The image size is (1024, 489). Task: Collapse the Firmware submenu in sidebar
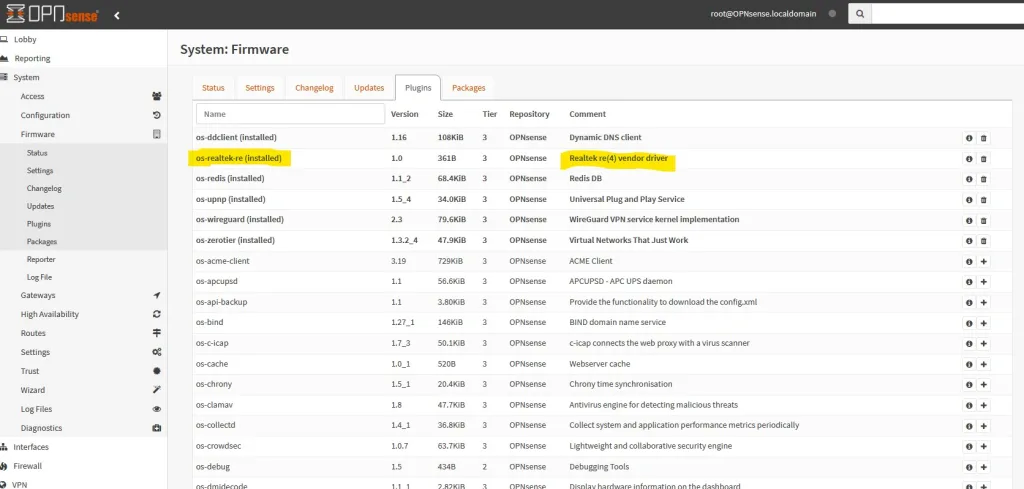pyautogui.click(x=38, y=134)
